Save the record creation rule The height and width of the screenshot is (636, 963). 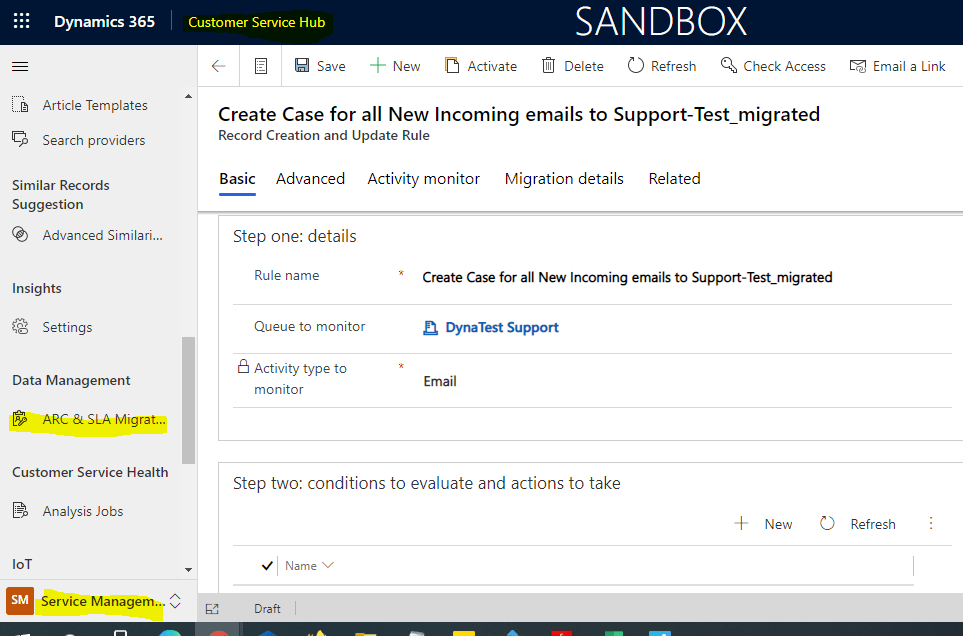pos(320,66)
